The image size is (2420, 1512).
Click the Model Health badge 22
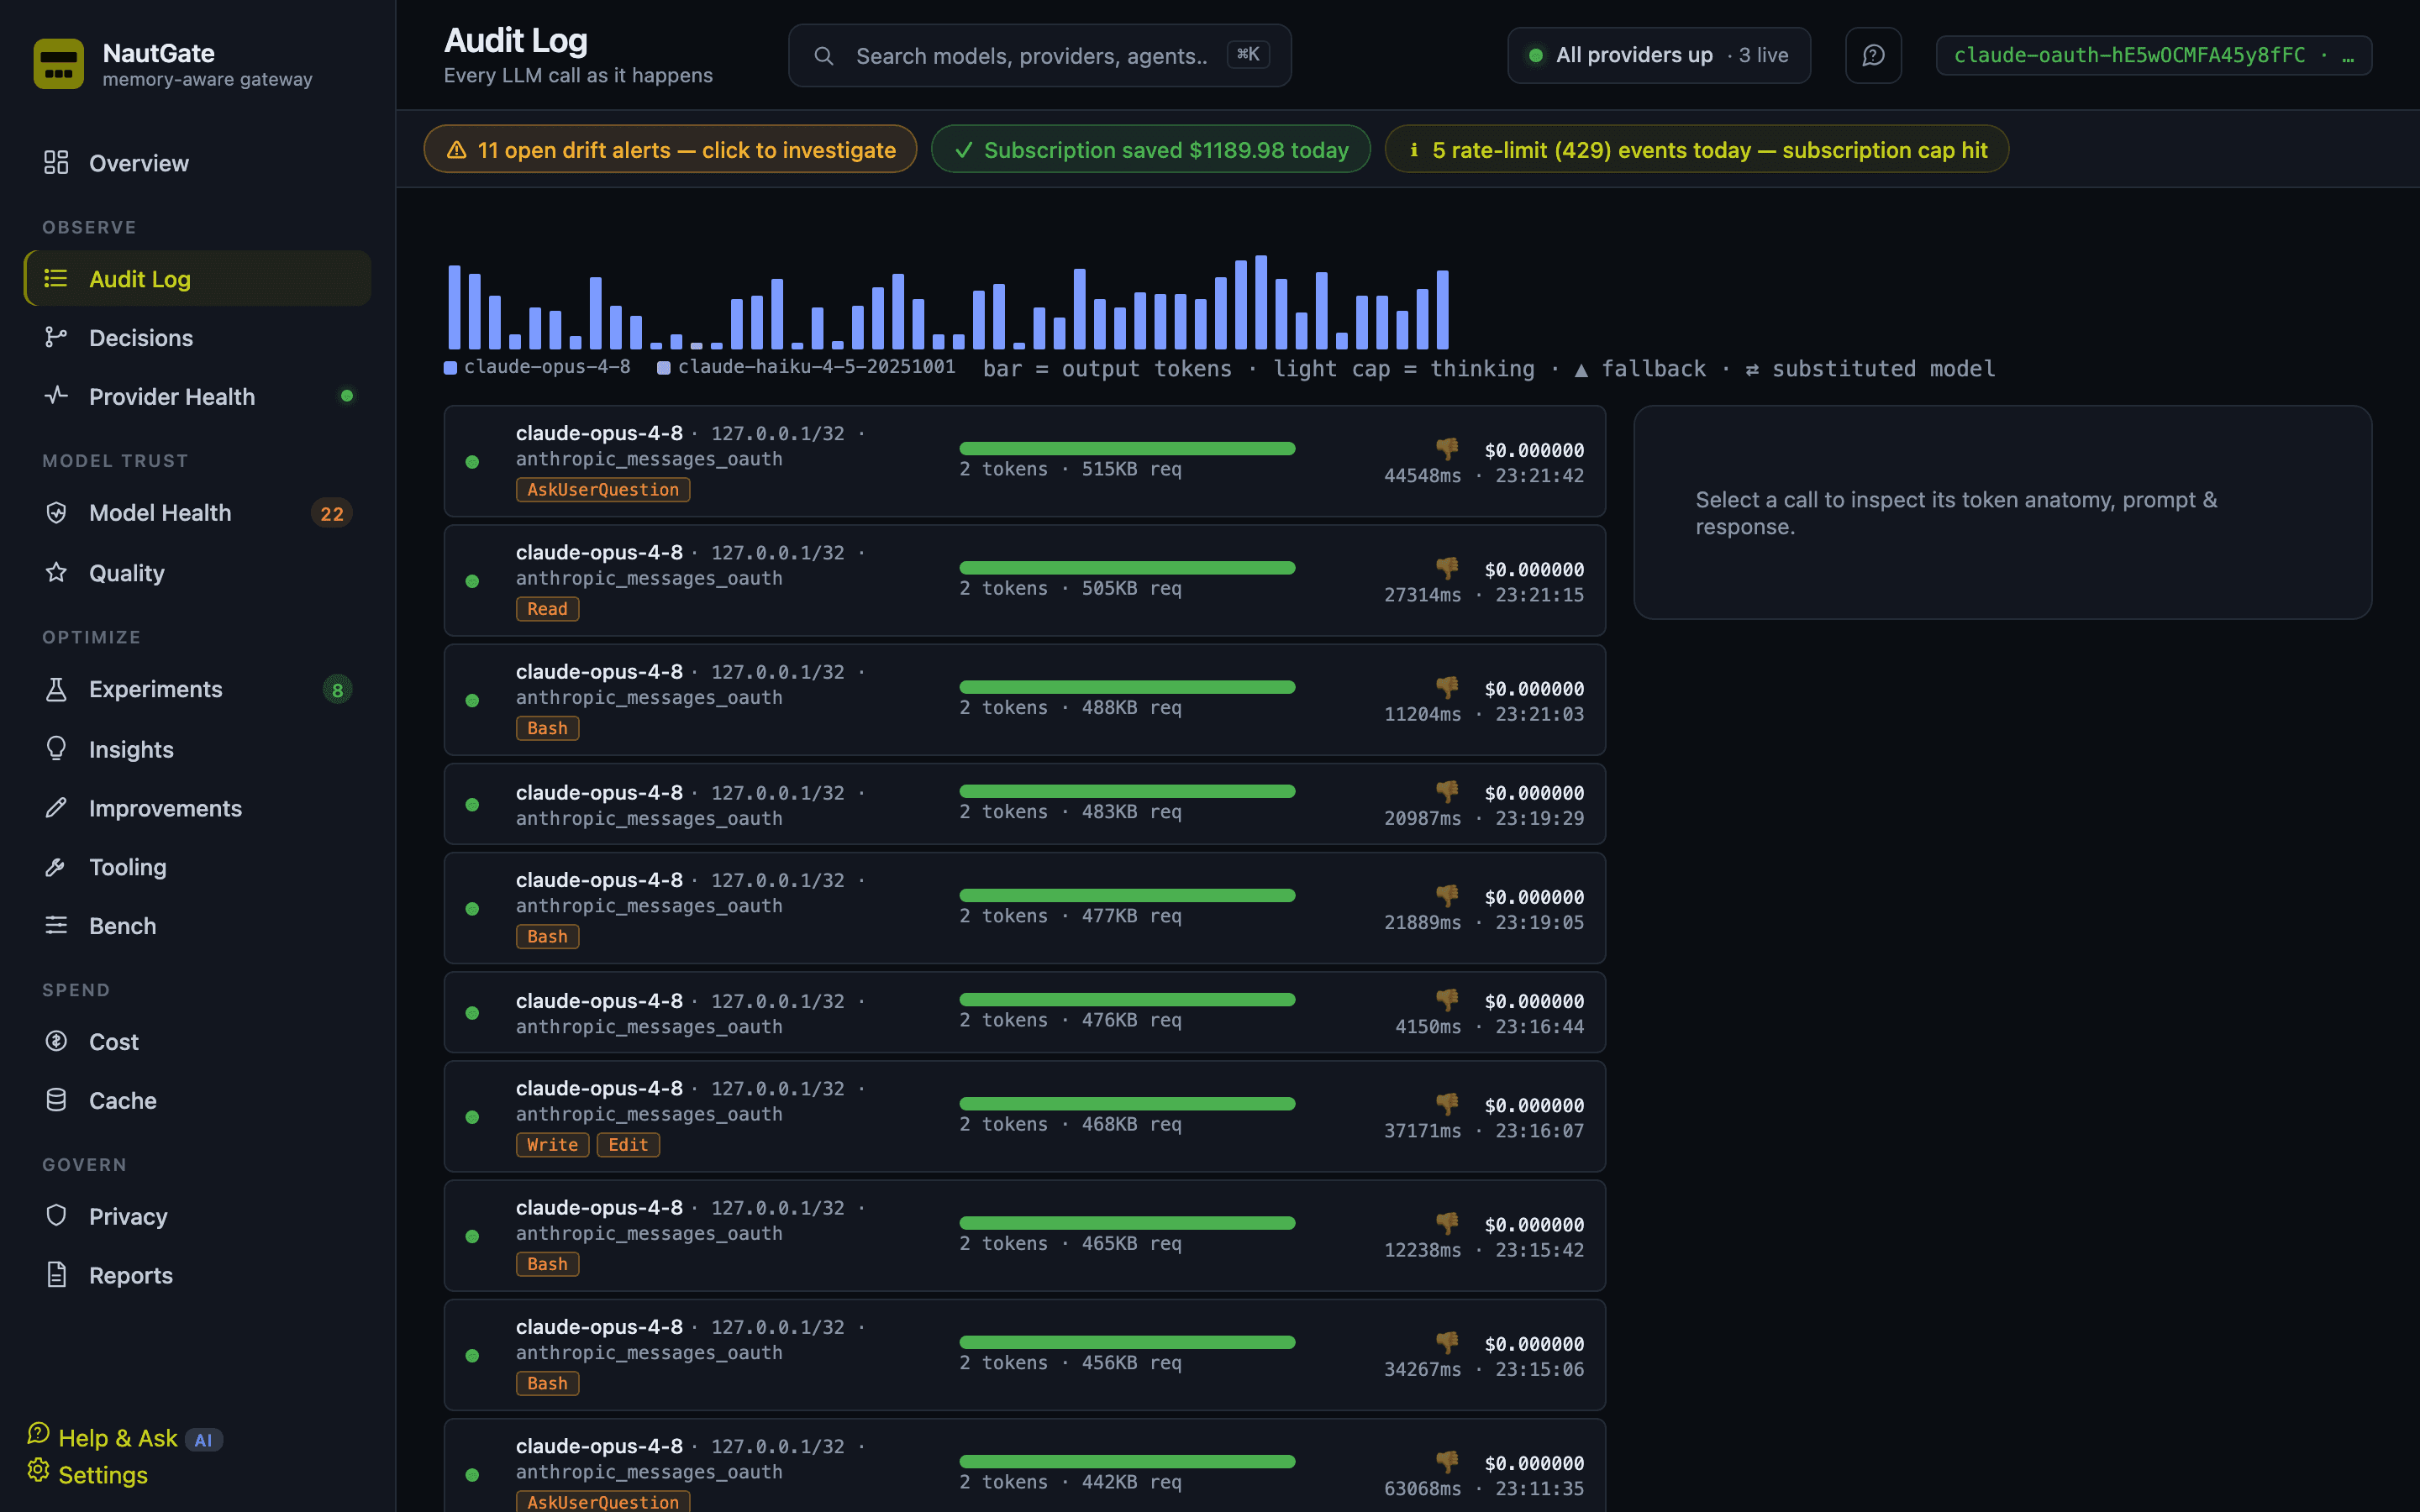(332, 514)
